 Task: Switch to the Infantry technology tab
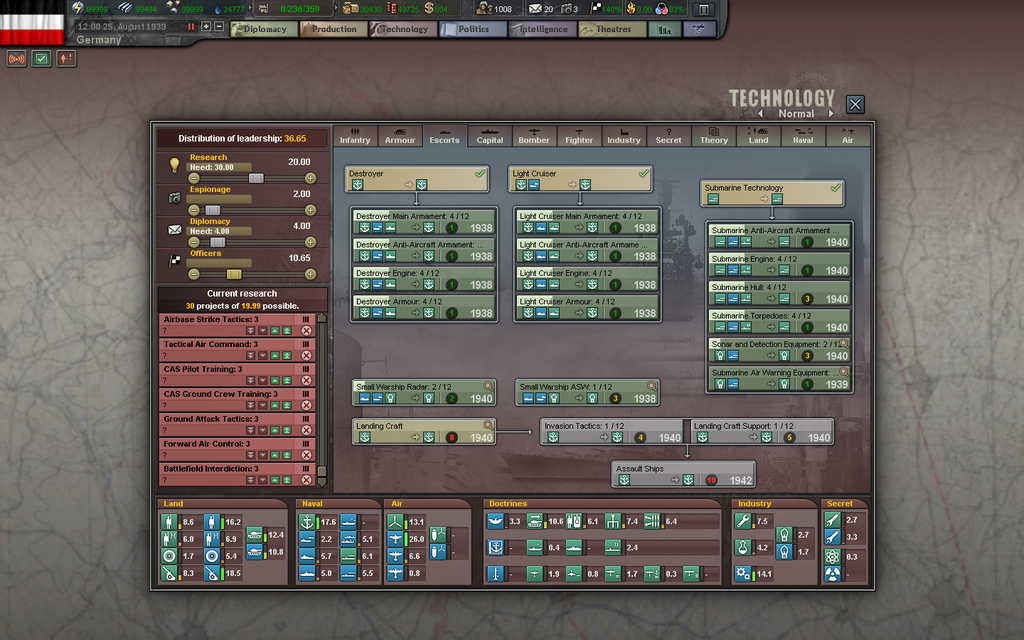click(x=355, y=136)
